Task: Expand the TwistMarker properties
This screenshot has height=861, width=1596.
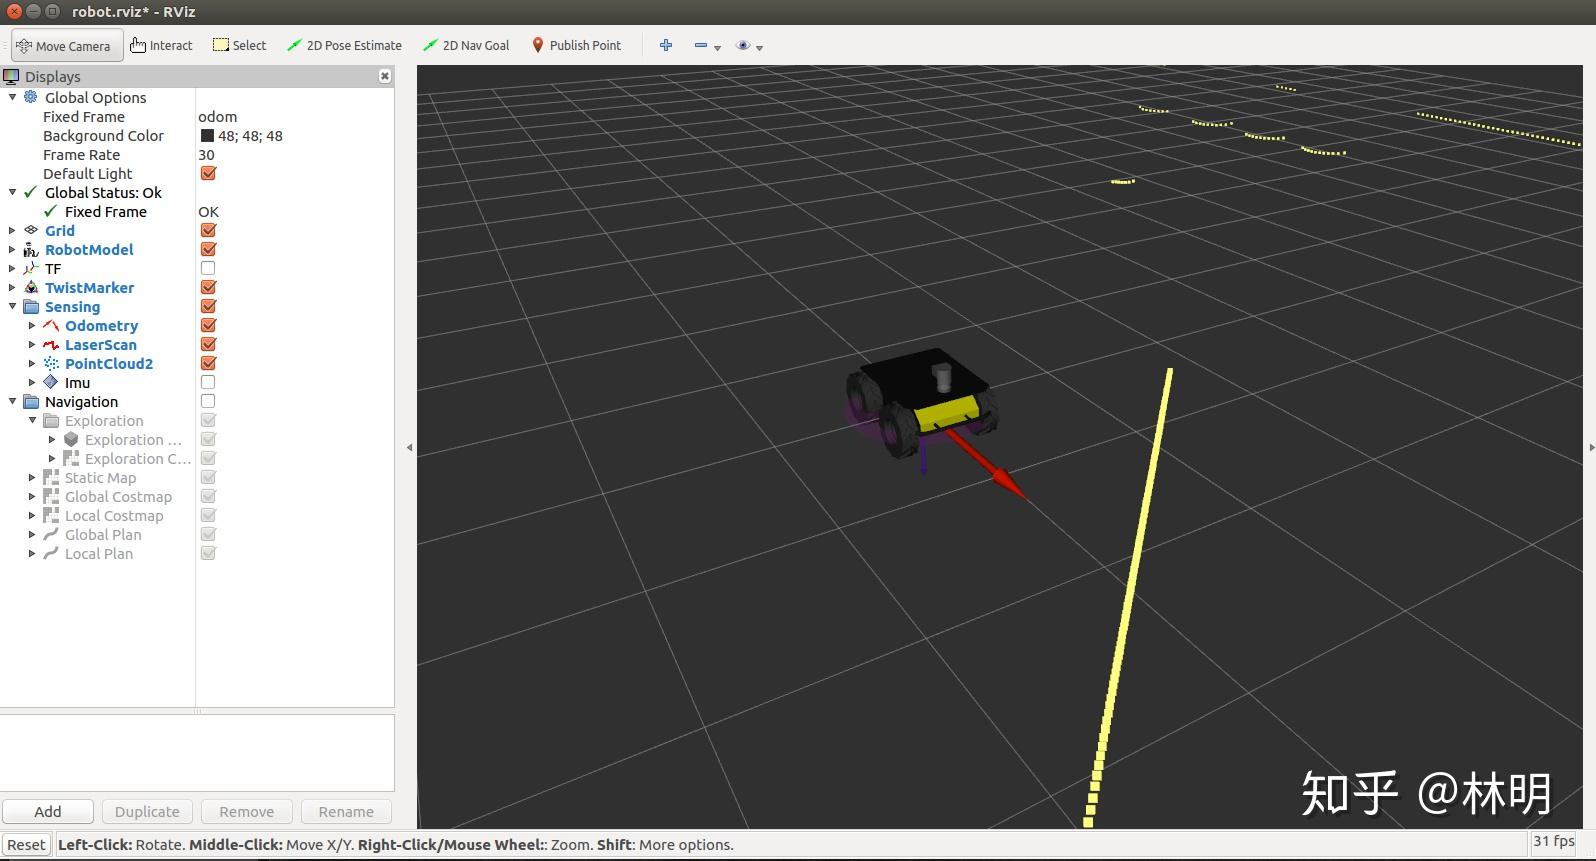Action: (x=12, y=287)
